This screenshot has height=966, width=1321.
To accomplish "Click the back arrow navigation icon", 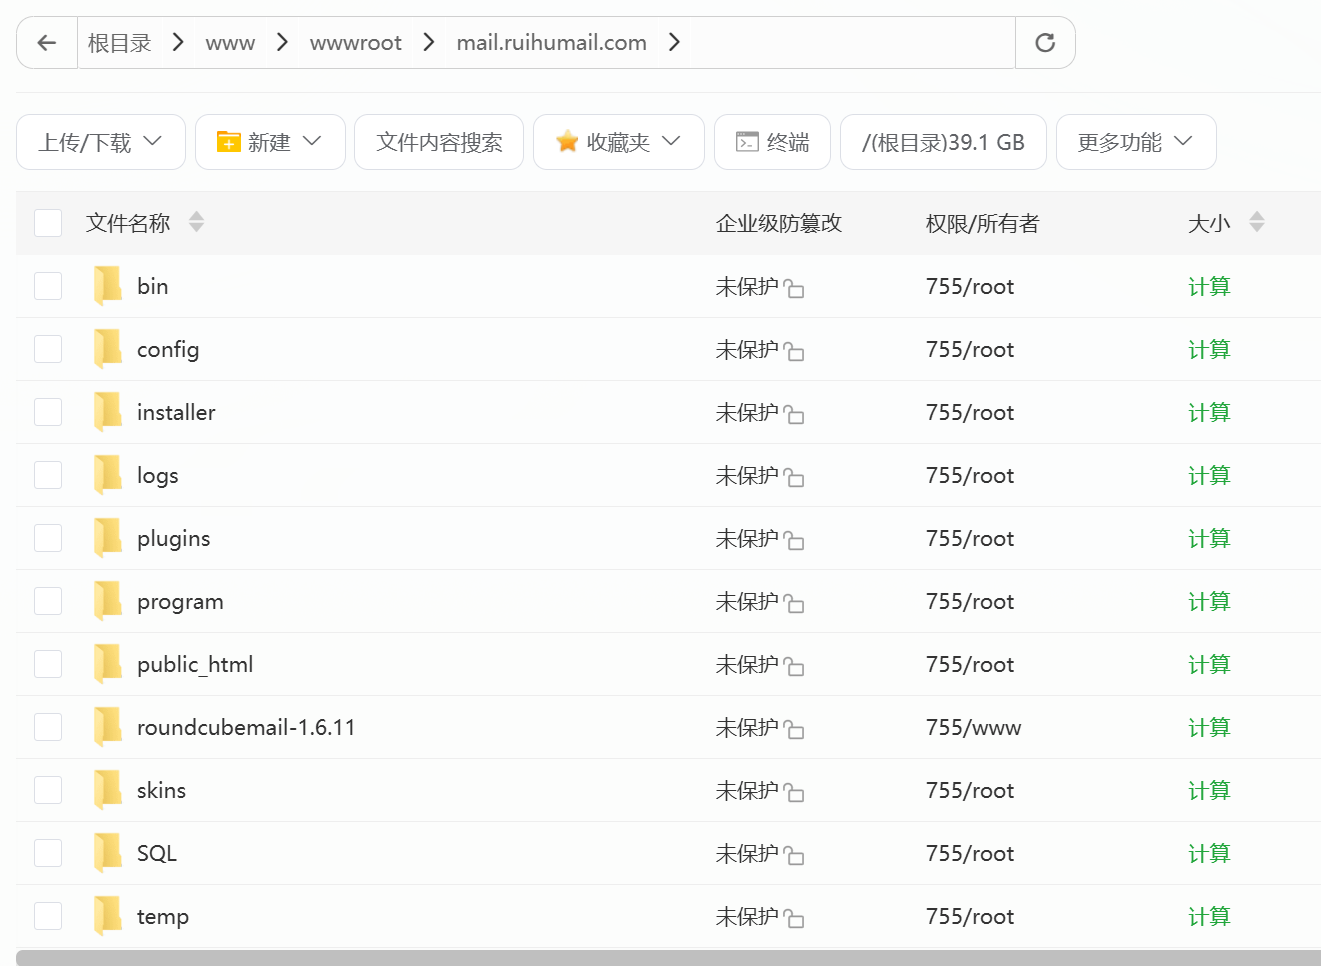I will pyautogui.click(x=47, y=43).
